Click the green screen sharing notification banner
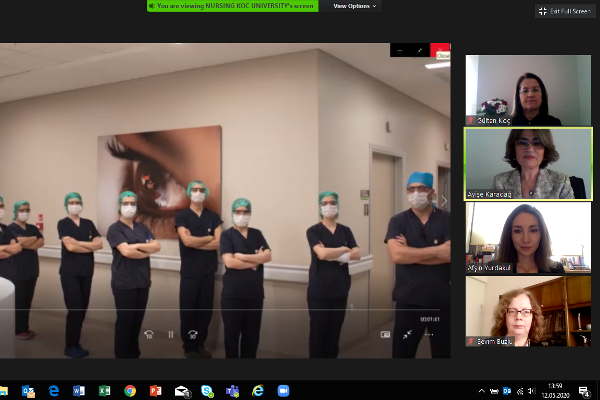600x400 pixels. (233, 6)
